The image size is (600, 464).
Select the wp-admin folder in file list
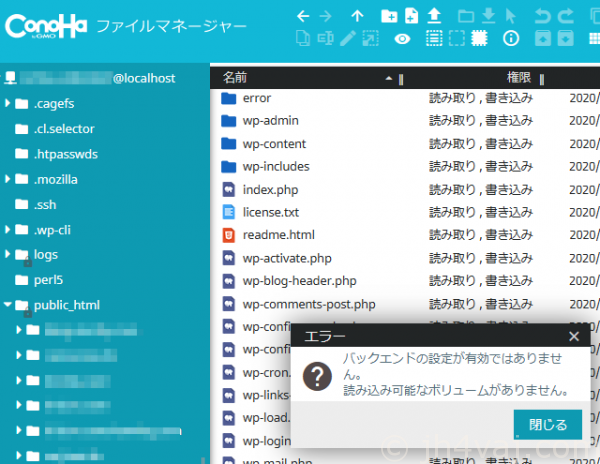[x=270, y=121]
